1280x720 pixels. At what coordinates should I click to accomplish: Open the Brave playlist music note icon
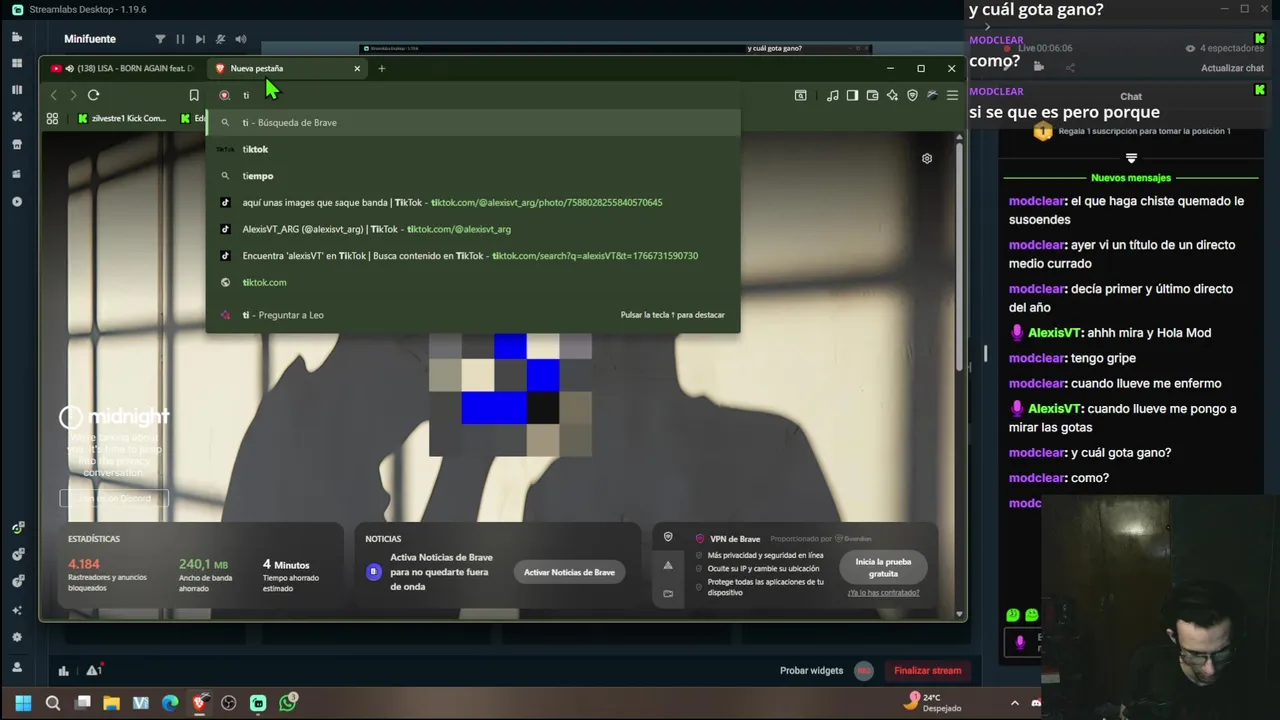tap(832, 95)
